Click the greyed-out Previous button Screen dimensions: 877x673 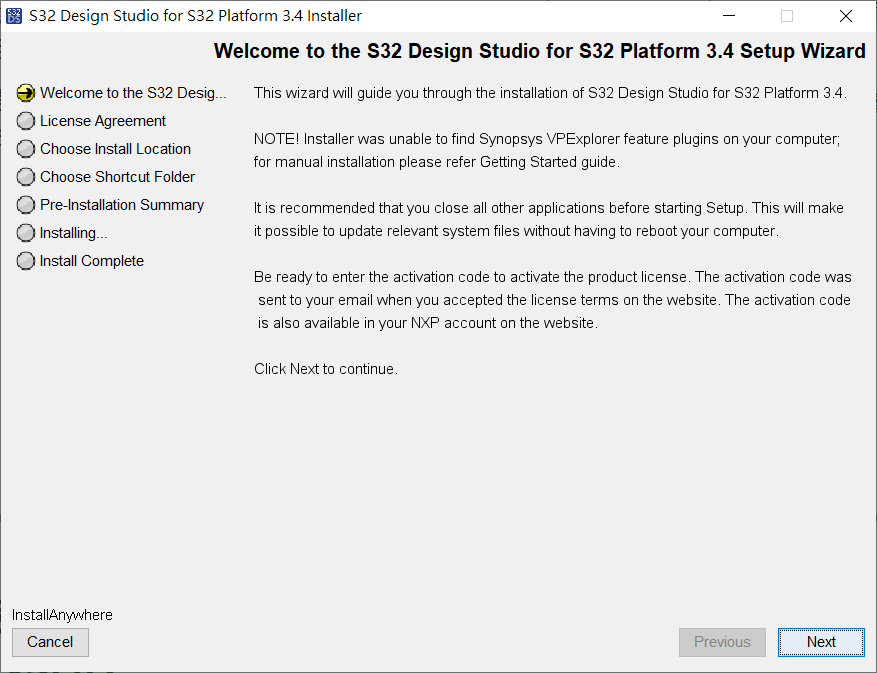[x=722, y=642]
